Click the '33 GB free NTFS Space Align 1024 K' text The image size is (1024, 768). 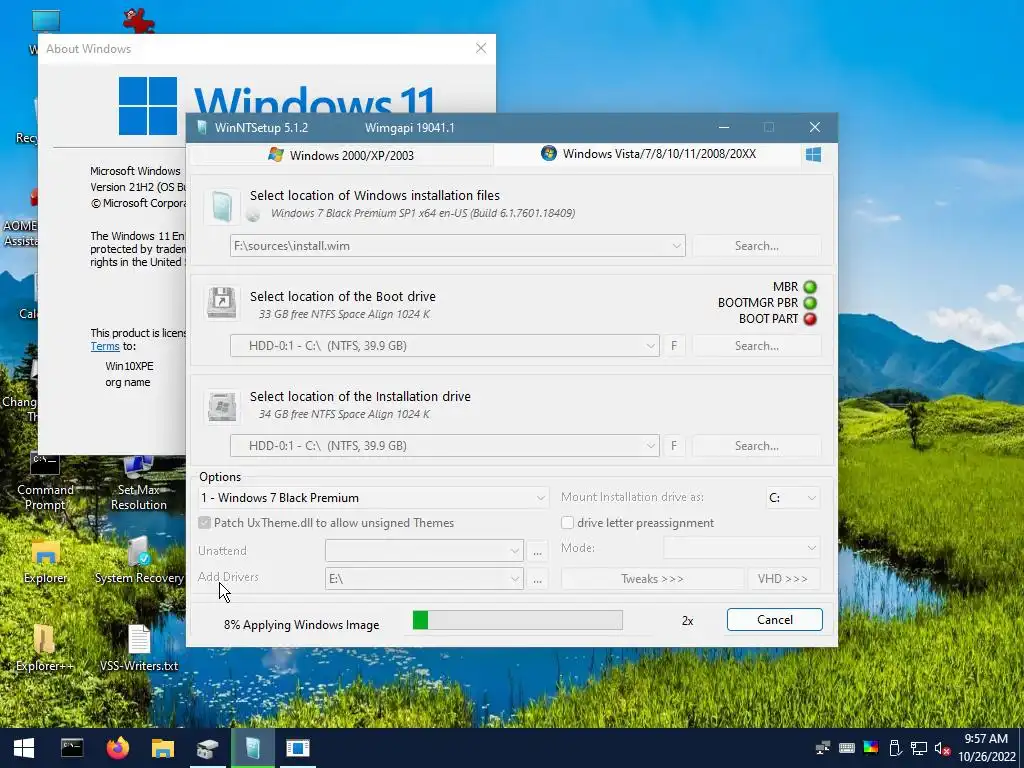(x=344, y=314)
